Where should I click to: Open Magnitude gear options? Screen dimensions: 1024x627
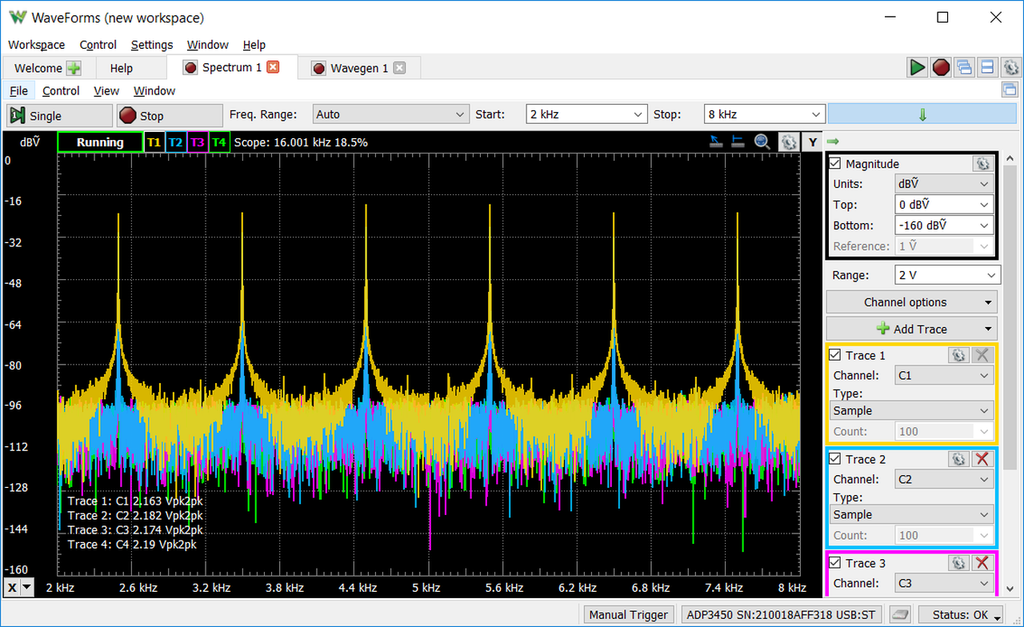tap(982, 164)
